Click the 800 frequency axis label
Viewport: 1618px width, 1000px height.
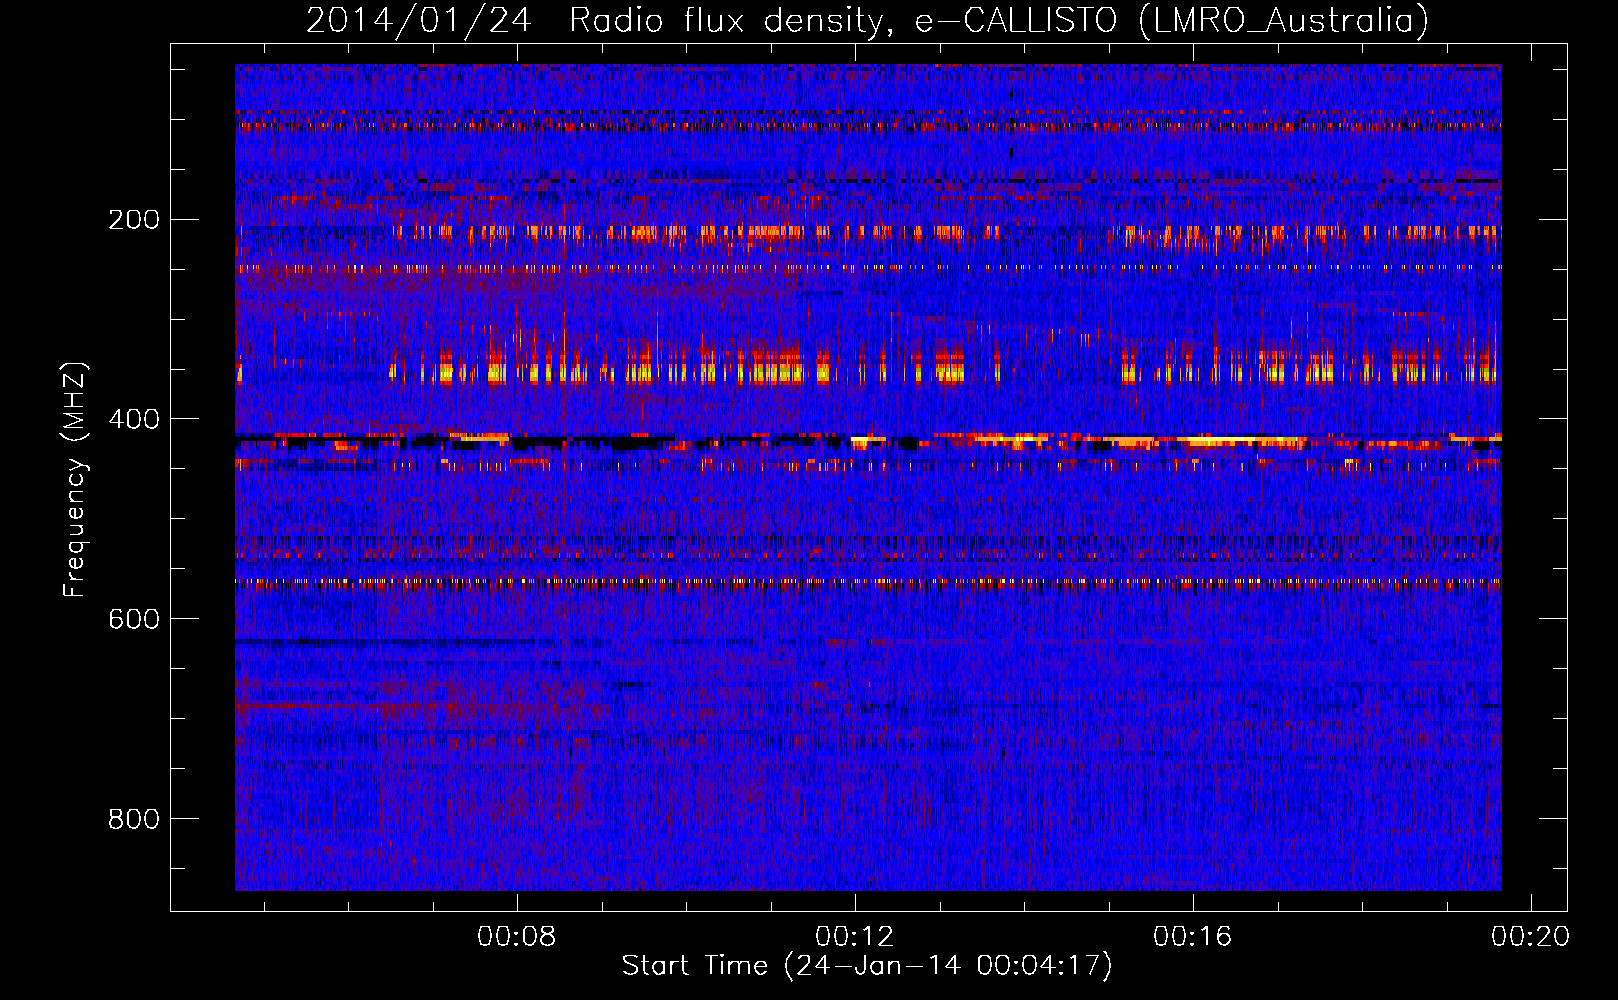point(133,820)
